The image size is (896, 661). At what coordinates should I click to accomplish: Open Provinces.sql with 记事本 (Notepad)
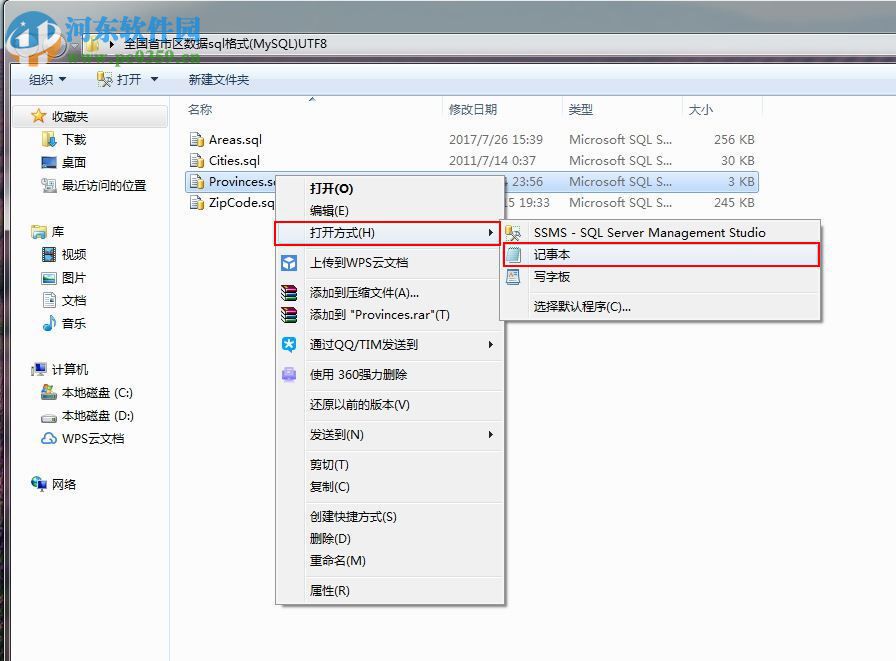554,254
